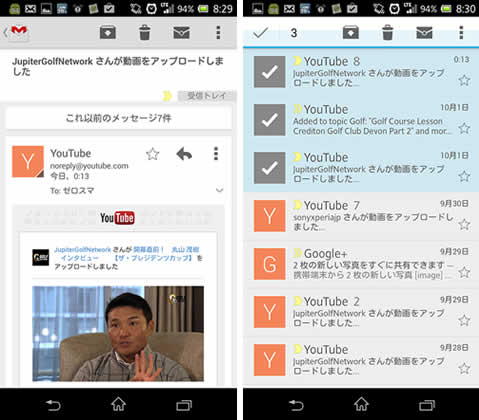Image resolution: width=479 pixels, height=420 pixels.
Task: Select the 9月28日 YouTube conversation avatar
Action: coord(270,360)
